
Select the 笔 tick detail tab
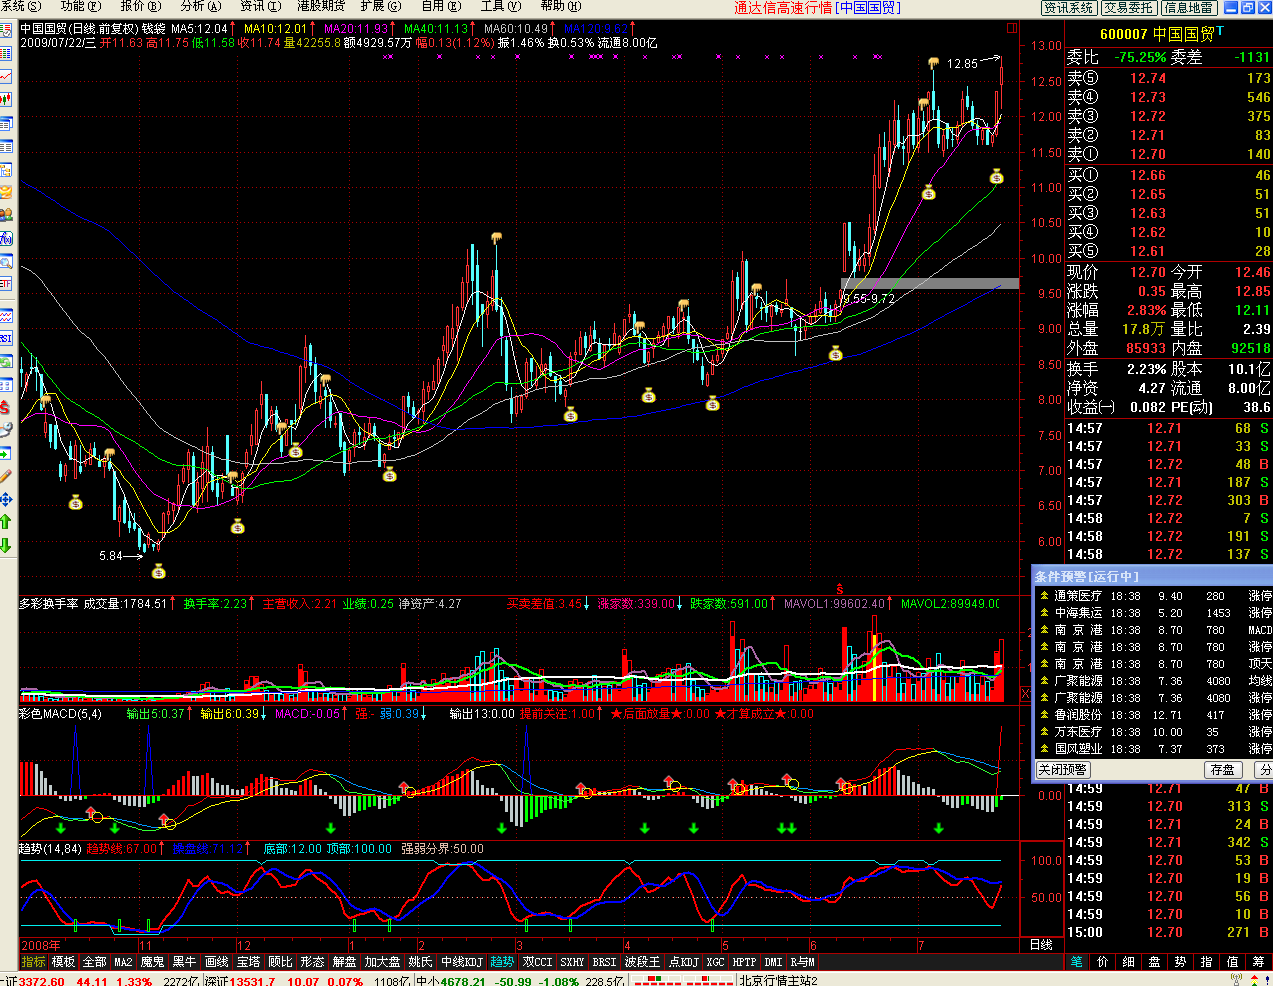pyautogui.click(x=1076, y=962)
